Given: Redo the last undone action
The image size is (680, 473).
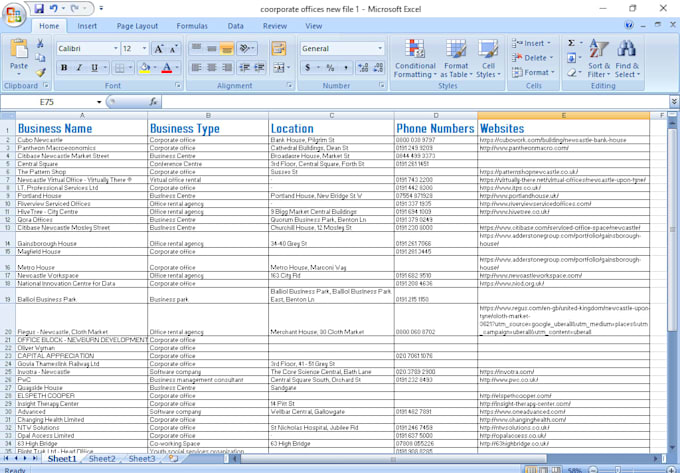Looking at the screenshot, I should (74, 9).
